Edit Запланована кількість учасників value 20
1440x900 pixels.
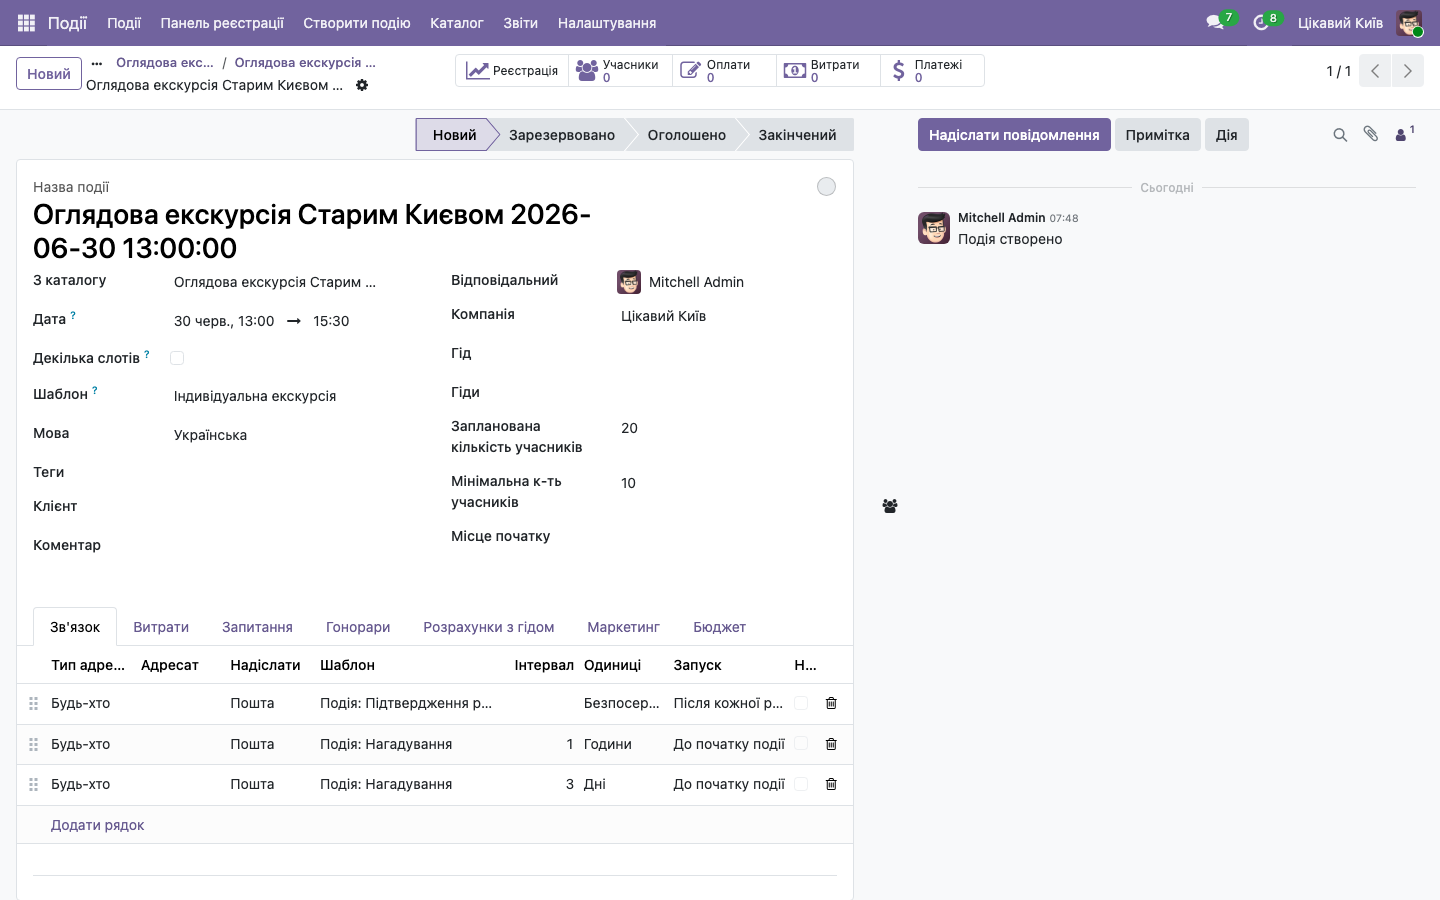point(728,428)
